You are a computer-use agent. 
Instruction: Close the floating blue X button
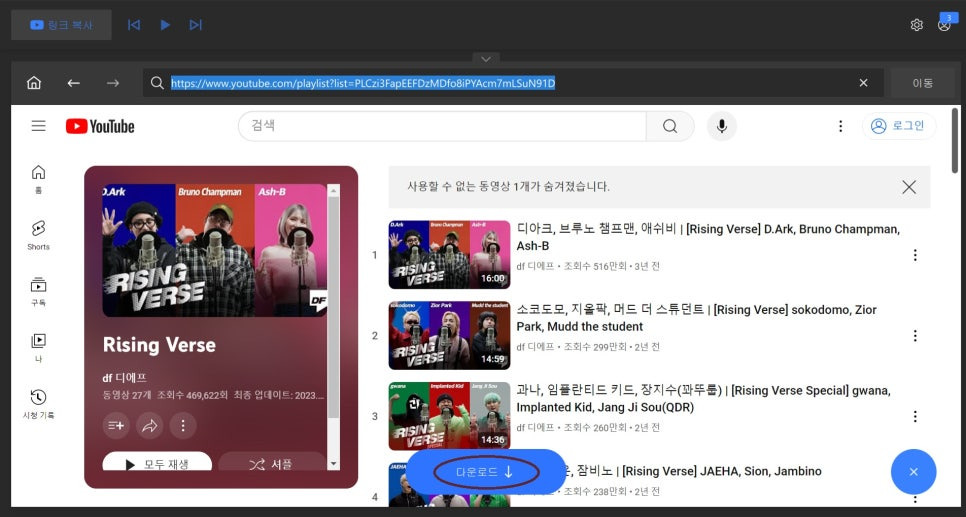(x=914, y=471)
